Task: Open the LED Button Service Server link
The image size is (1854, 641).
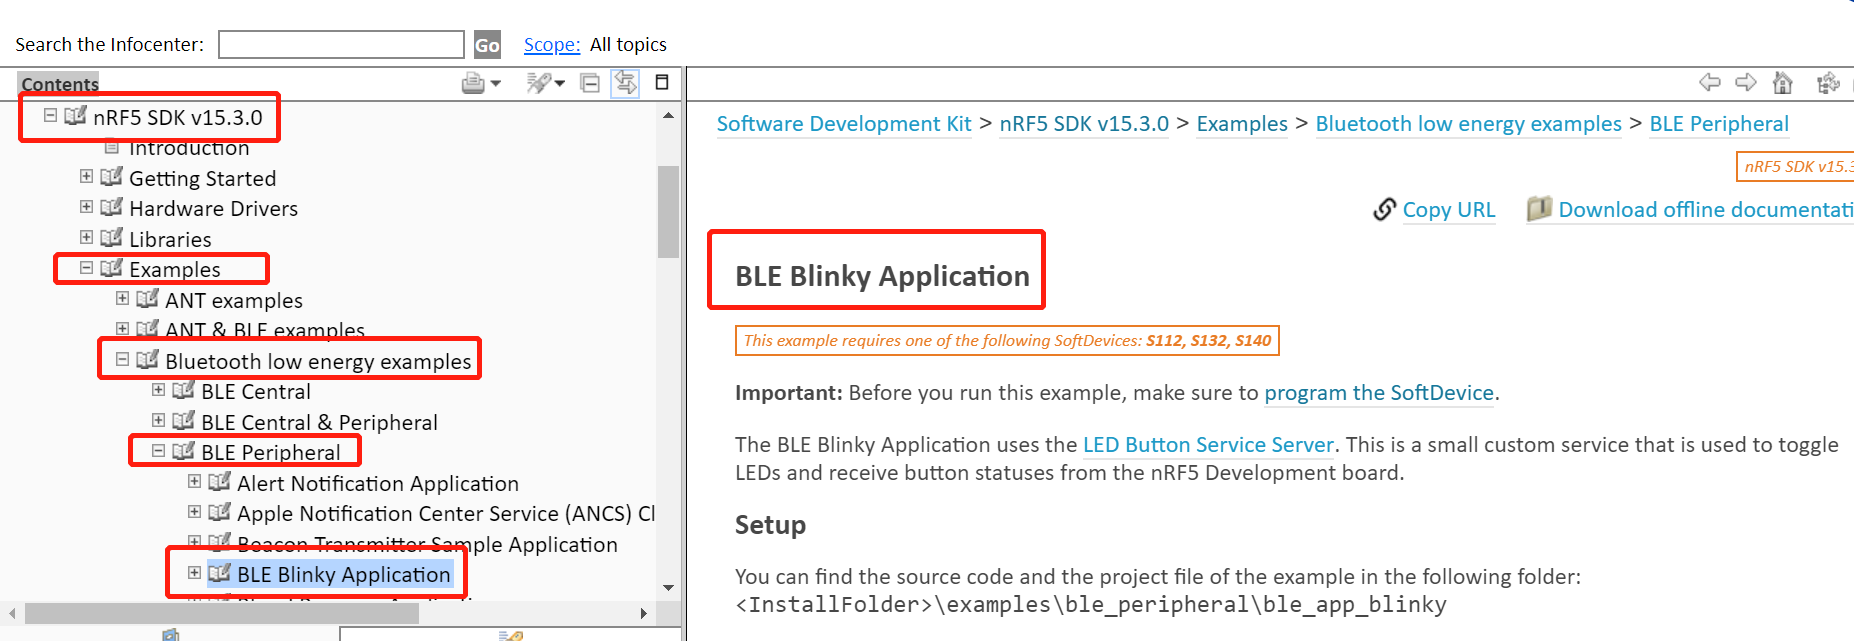Action: pyautogui.click(x=1208, y=445)
